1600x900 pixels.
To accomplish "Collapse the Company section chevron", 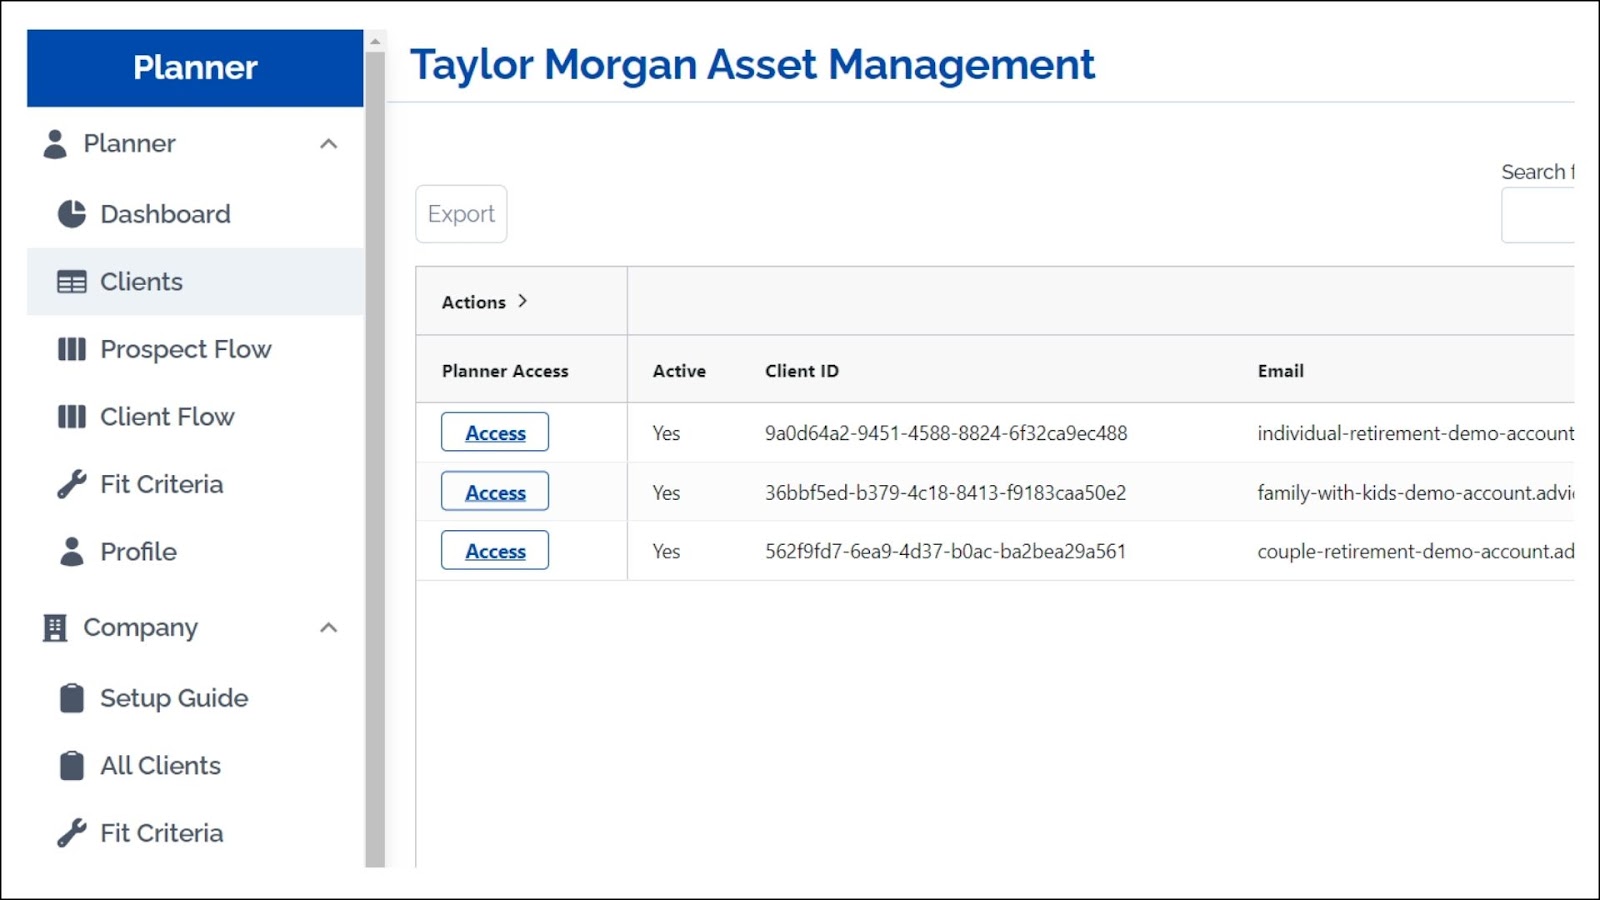I will click(328, 628).
